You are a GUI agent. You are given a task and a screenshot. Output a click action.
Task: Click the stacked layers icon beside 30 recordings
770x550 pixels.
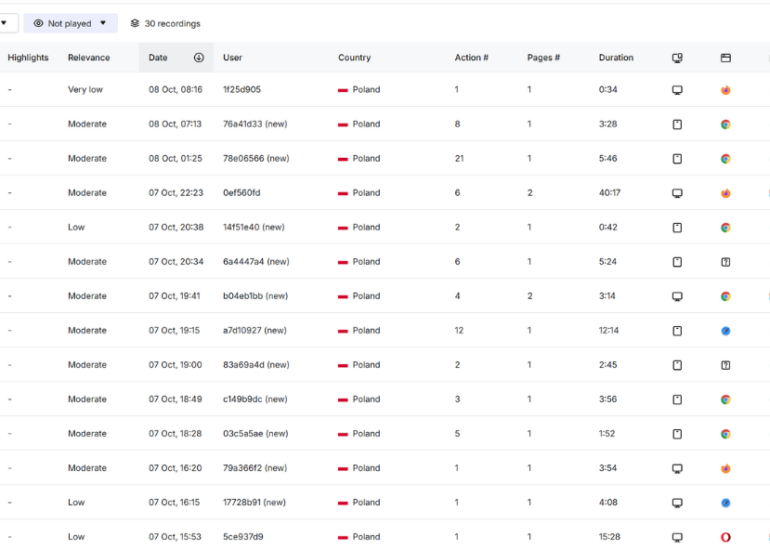(x=135, y=23)
